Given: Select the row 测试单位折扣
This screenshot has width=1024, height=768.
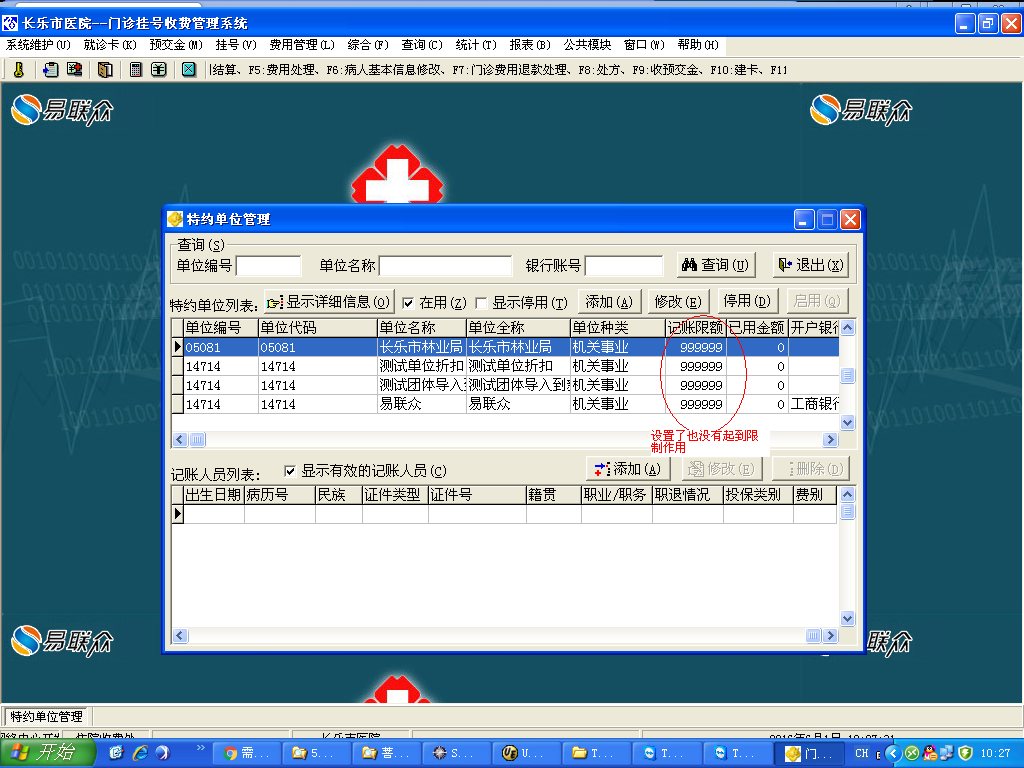Looking at the screenshot, I should click(505, 366).
